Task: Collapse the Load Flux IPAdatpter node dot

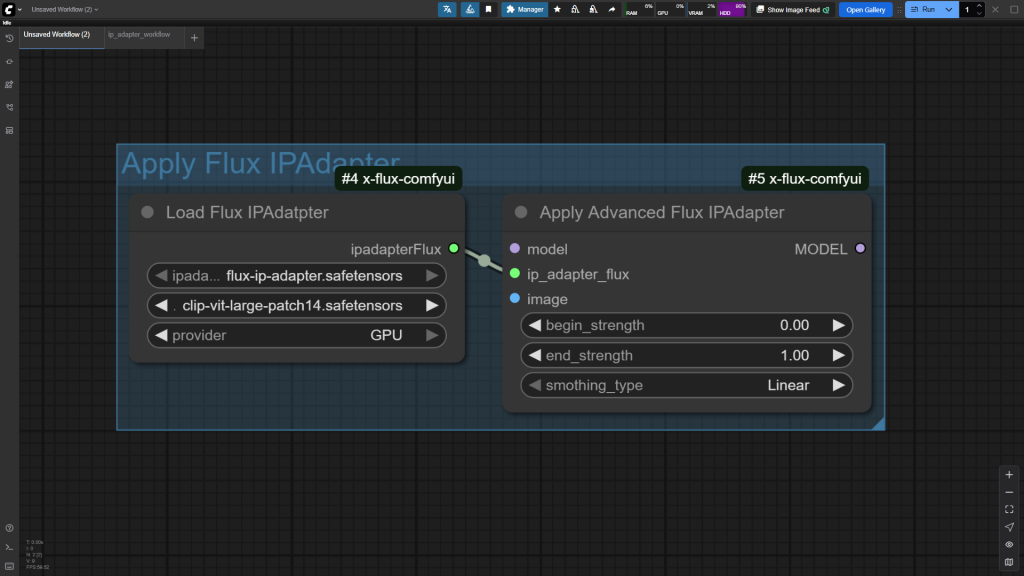Action: pos(148,212)
